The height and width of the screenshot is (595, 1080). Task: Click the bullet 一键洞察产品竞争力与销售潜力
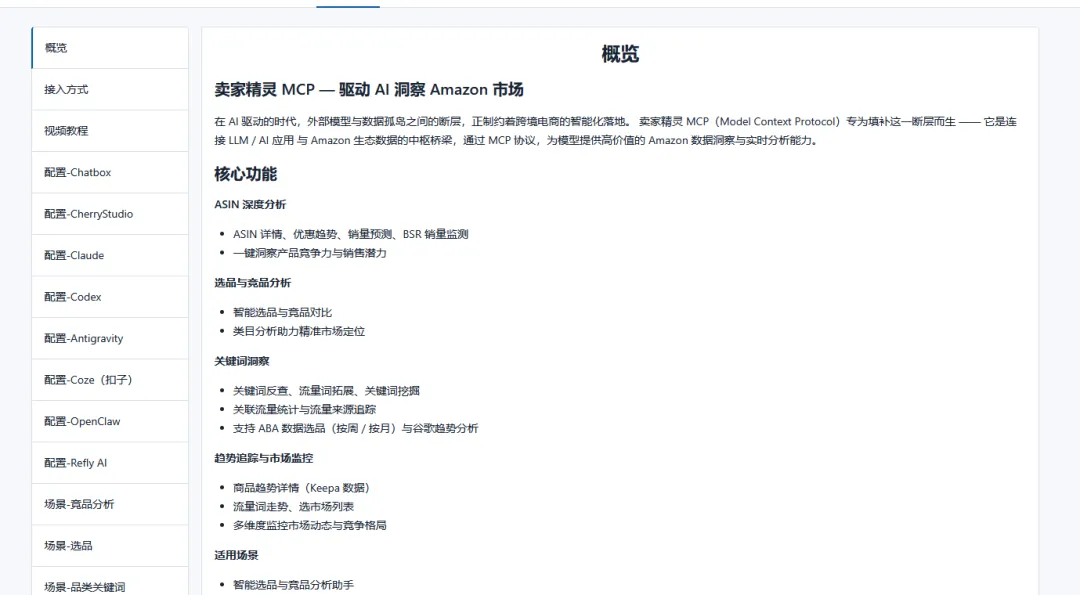point(310,253)
